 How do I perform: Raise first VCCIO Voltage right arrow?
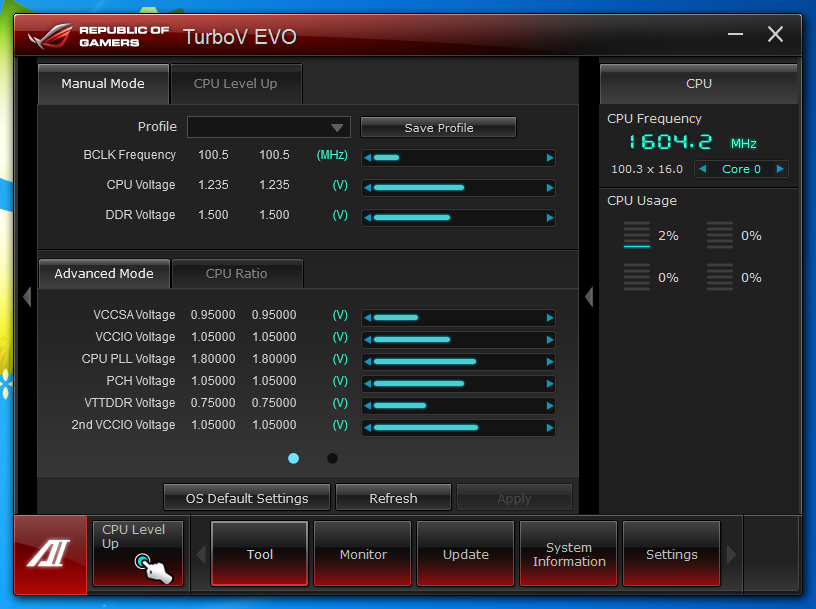tap(550, 340)
